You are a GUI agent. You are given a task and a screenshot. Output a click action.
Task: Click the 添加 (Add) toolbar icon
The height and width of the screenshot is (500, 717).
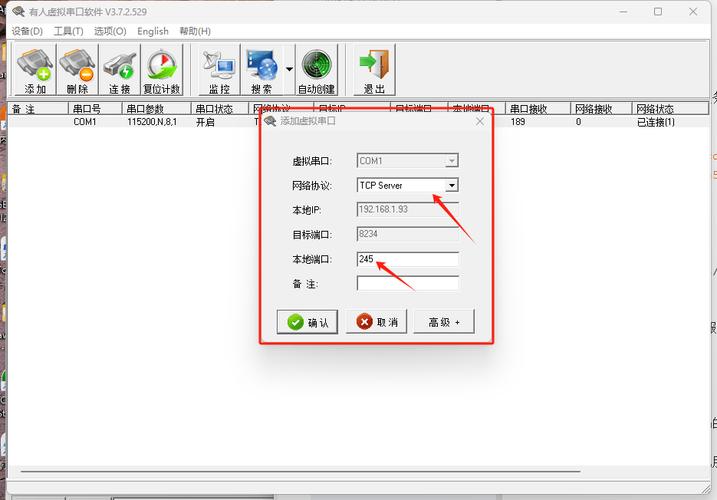pyautogui.click(x=35, y=70)
